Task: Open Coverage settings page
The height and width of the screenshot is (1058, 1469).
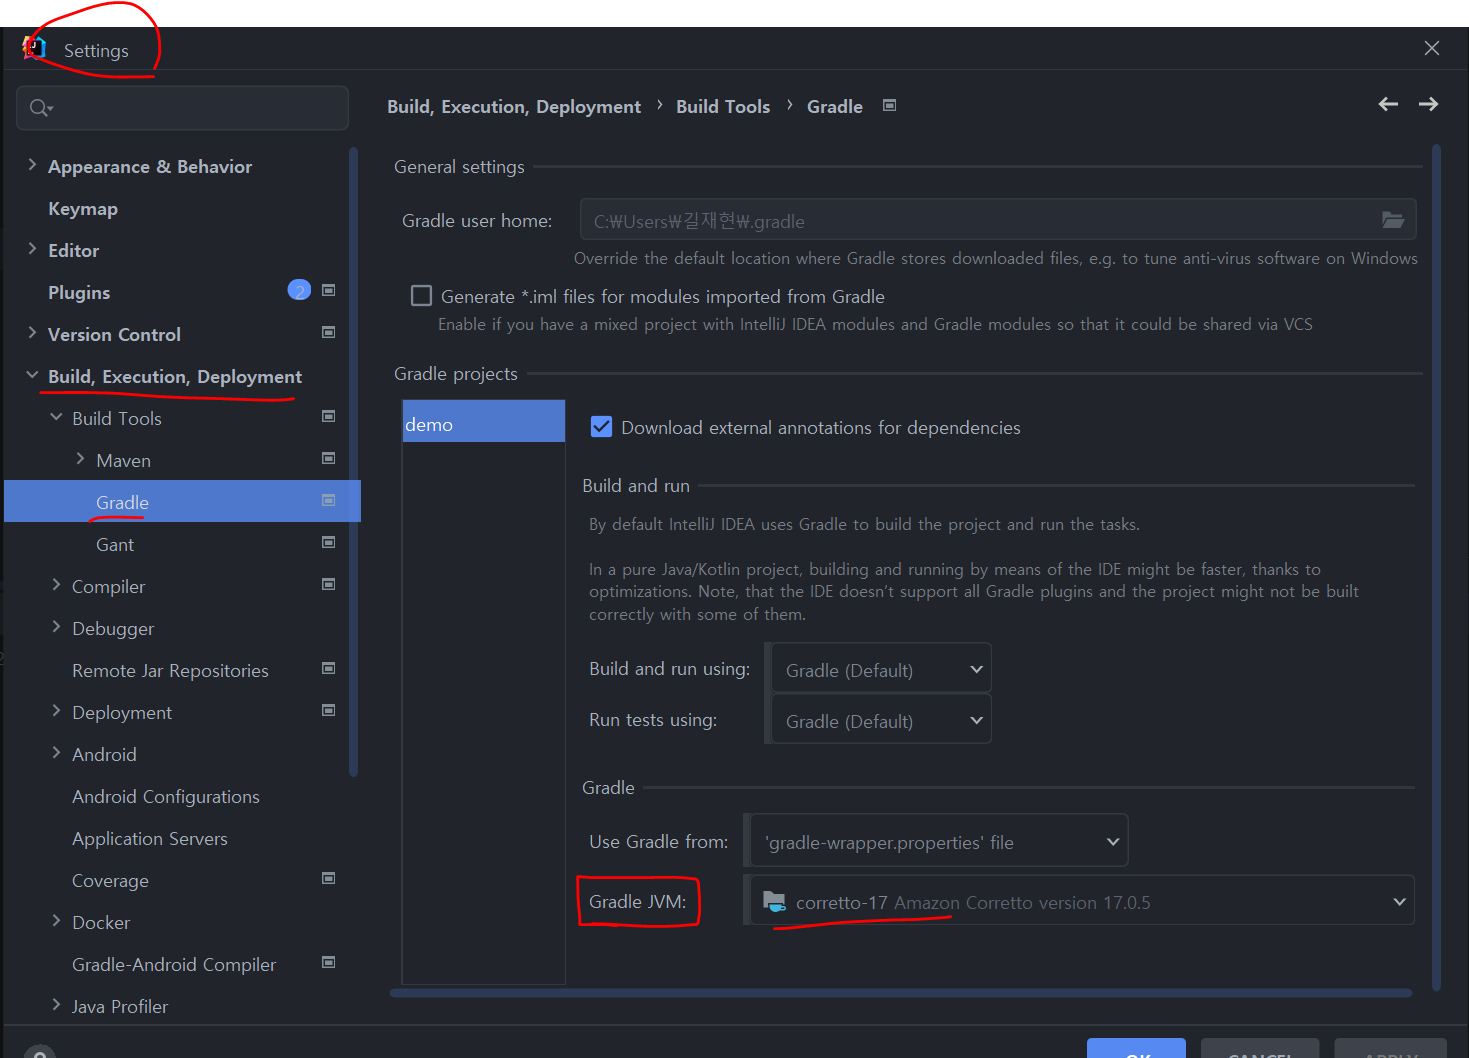Action: [110, 880]
